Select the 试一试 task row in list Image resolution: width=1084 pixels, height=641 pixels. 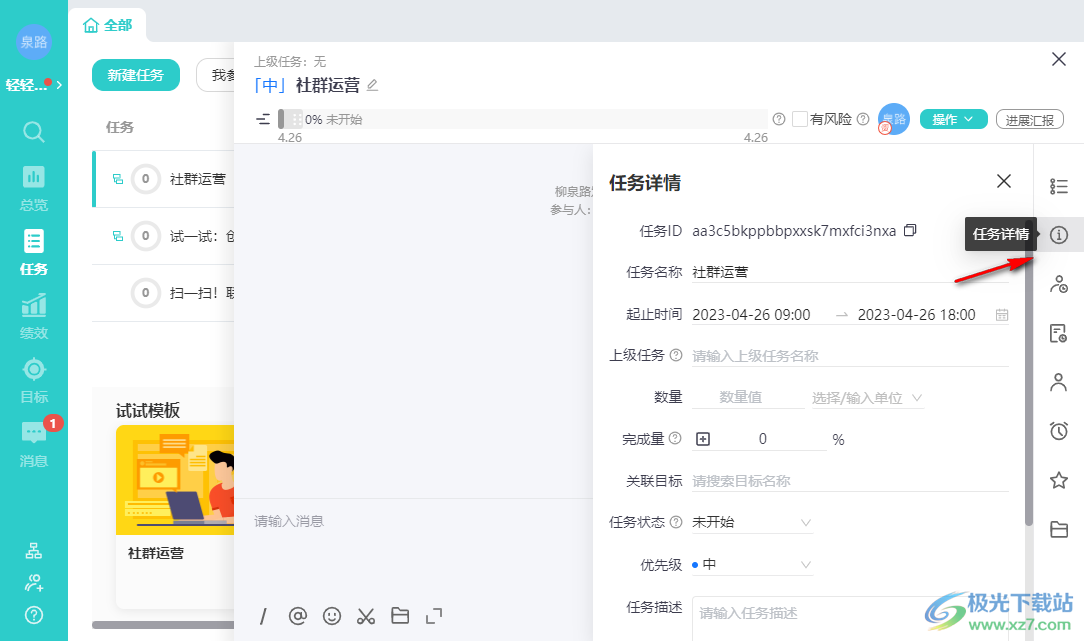(x=165, y=236)
